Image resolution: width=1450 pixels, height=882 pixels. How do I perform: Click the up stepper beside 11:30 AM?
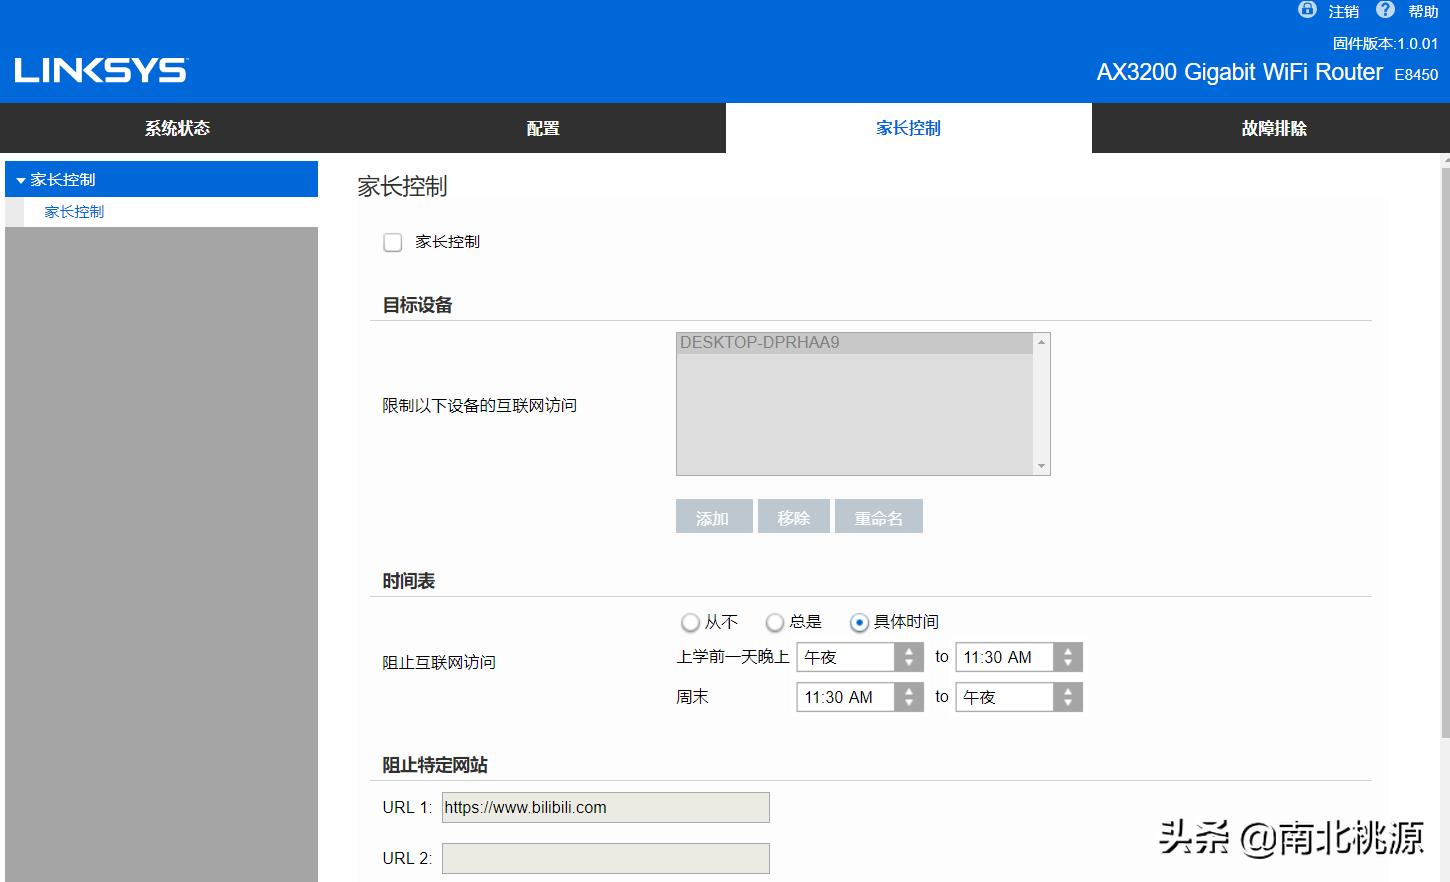[1068, 651]
